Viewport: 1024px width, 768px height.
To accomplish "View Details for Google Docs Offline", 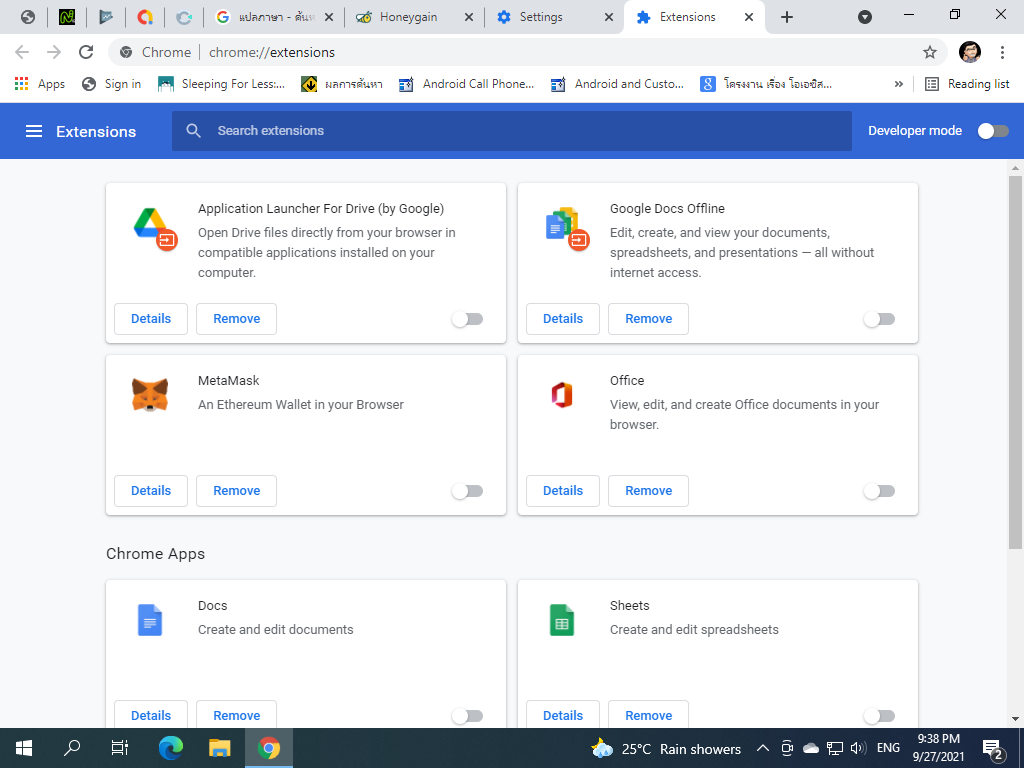I will pyautogui.click(x=563, y=319).
